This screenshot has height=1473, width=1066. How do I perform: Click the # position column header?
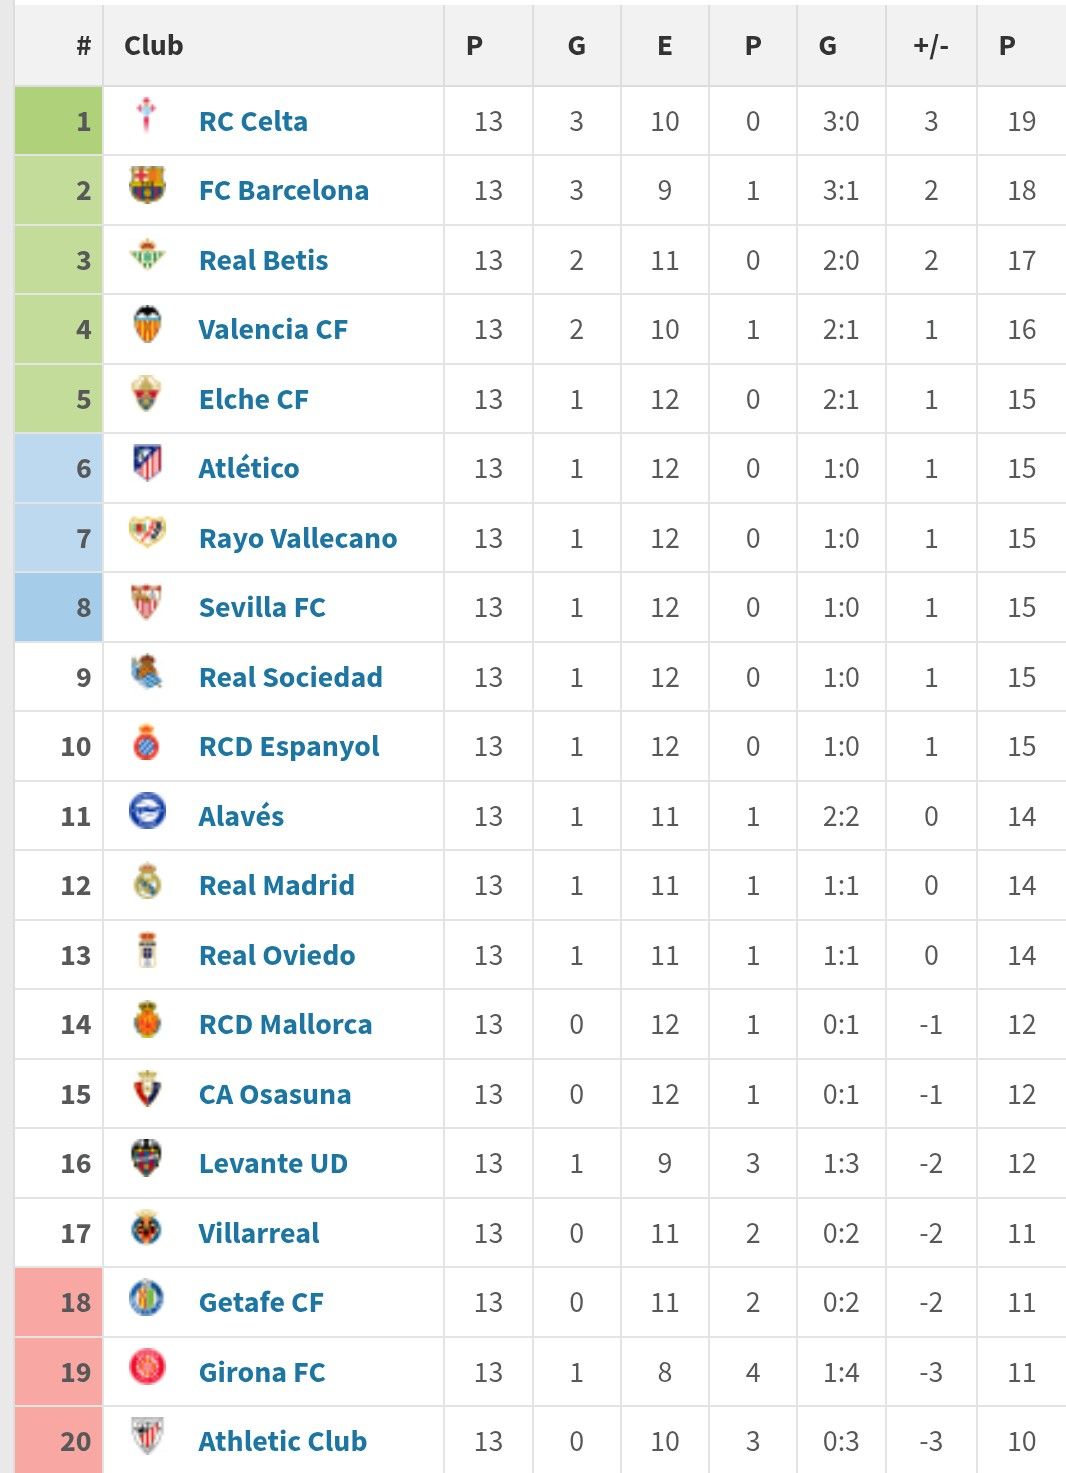click(x=84, y=46)
